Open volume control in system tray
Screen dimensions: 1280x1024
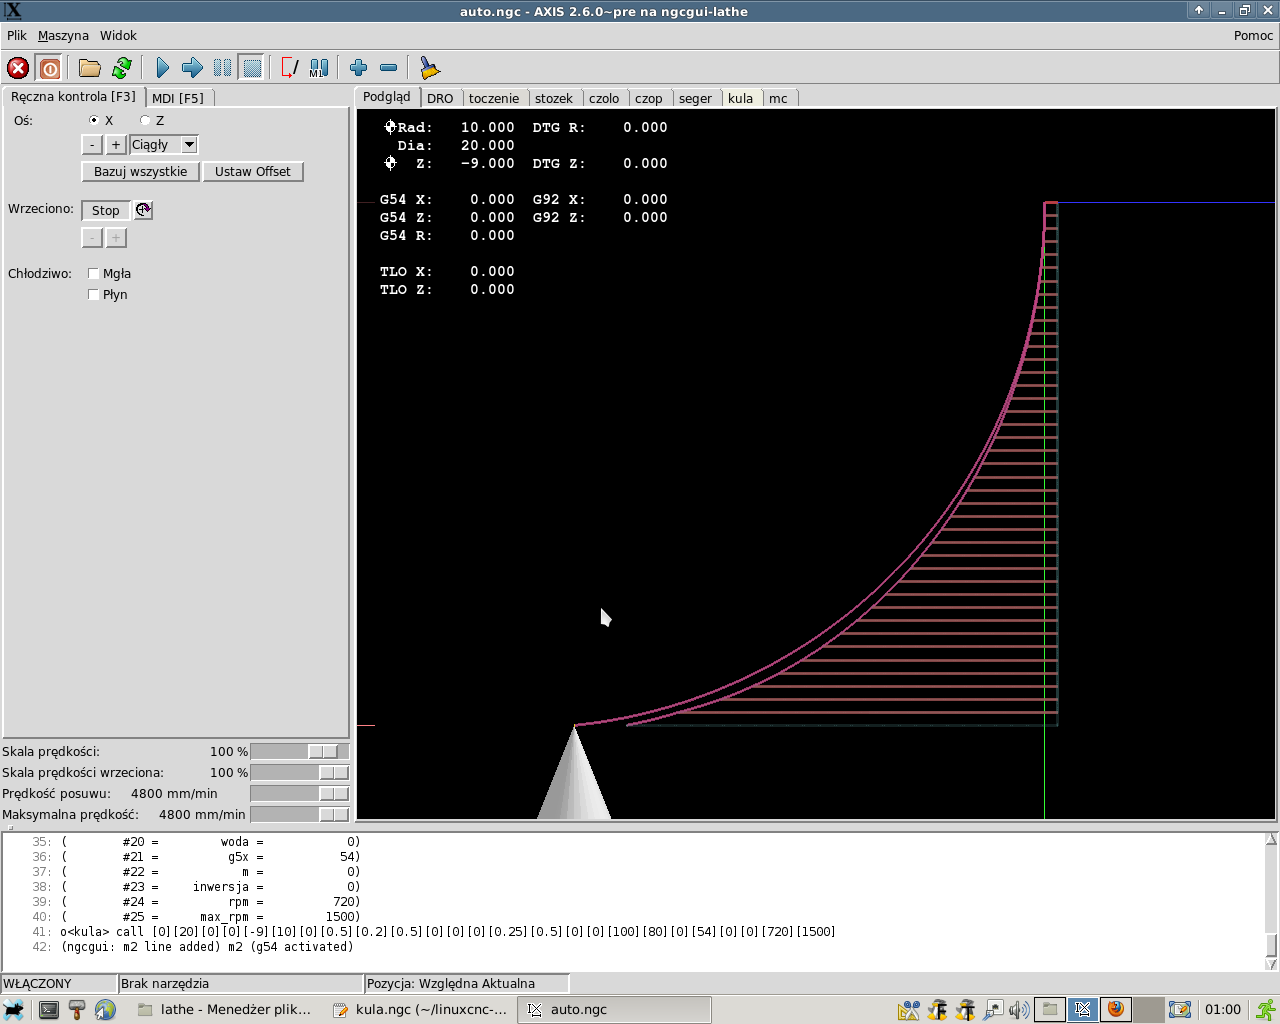point(1019,1010)
